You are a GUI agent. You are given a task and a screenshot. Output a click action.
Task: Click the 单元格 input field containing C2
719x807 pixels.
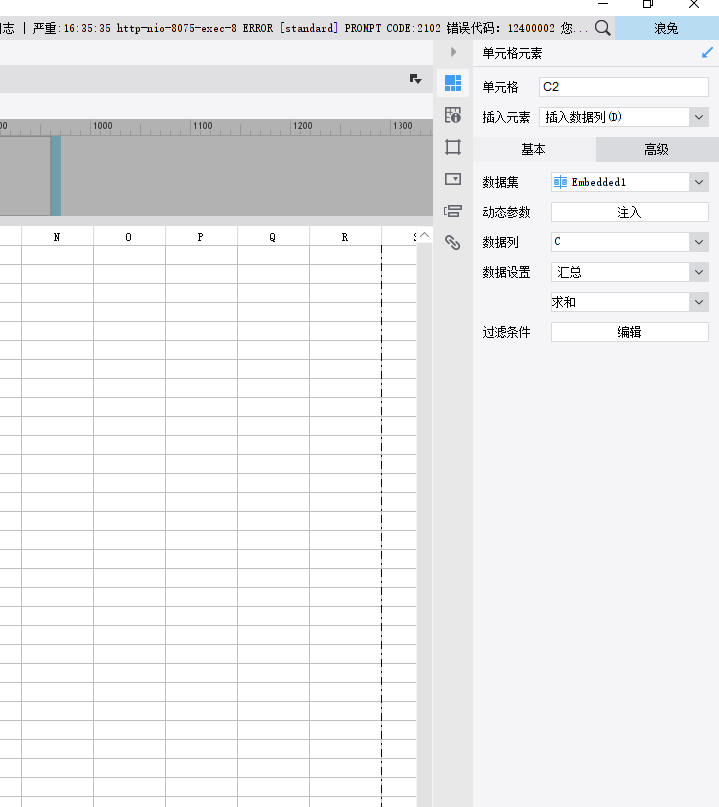[623, 87]
